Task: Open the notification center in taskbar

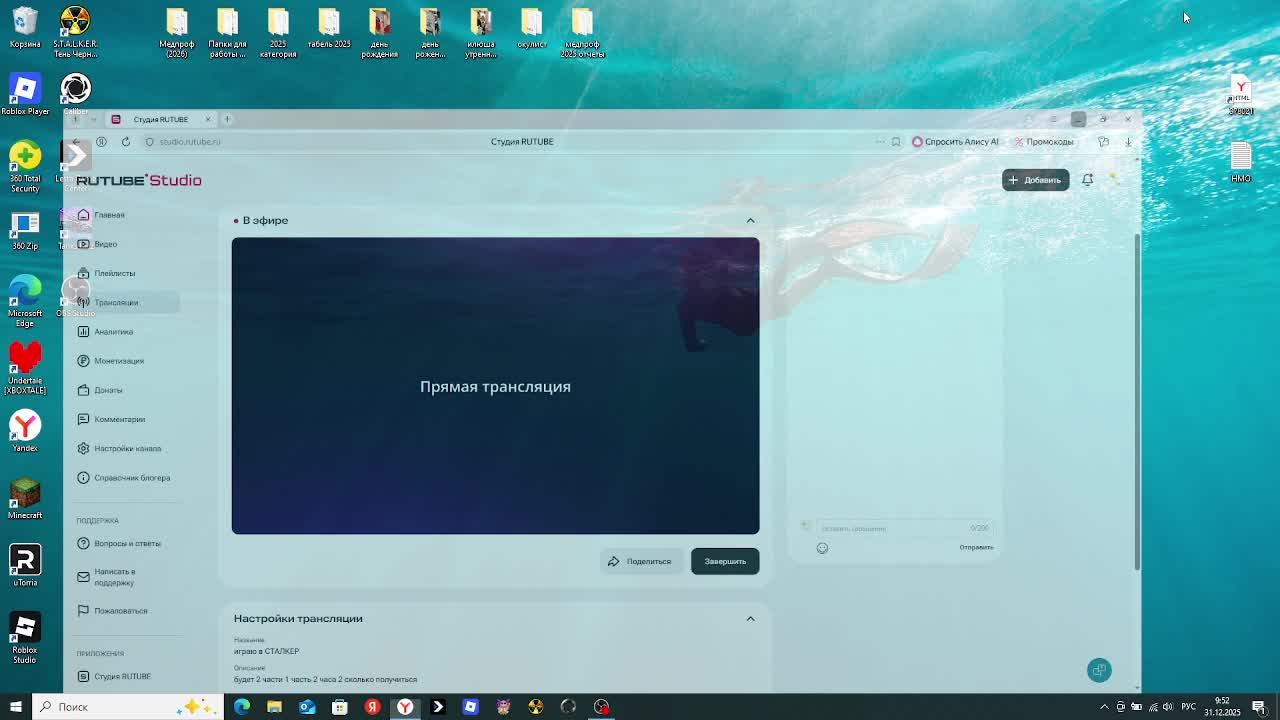Action: tap(1259, 707)
